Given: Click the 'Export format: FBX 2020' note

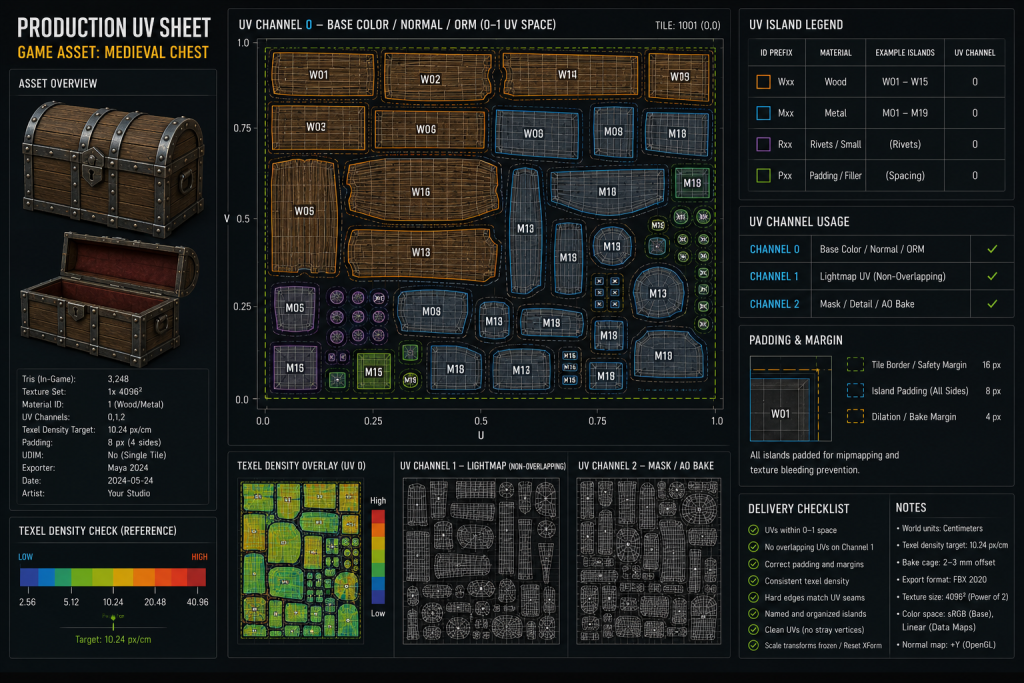Looking at the screenshot, I should [944, 579].
